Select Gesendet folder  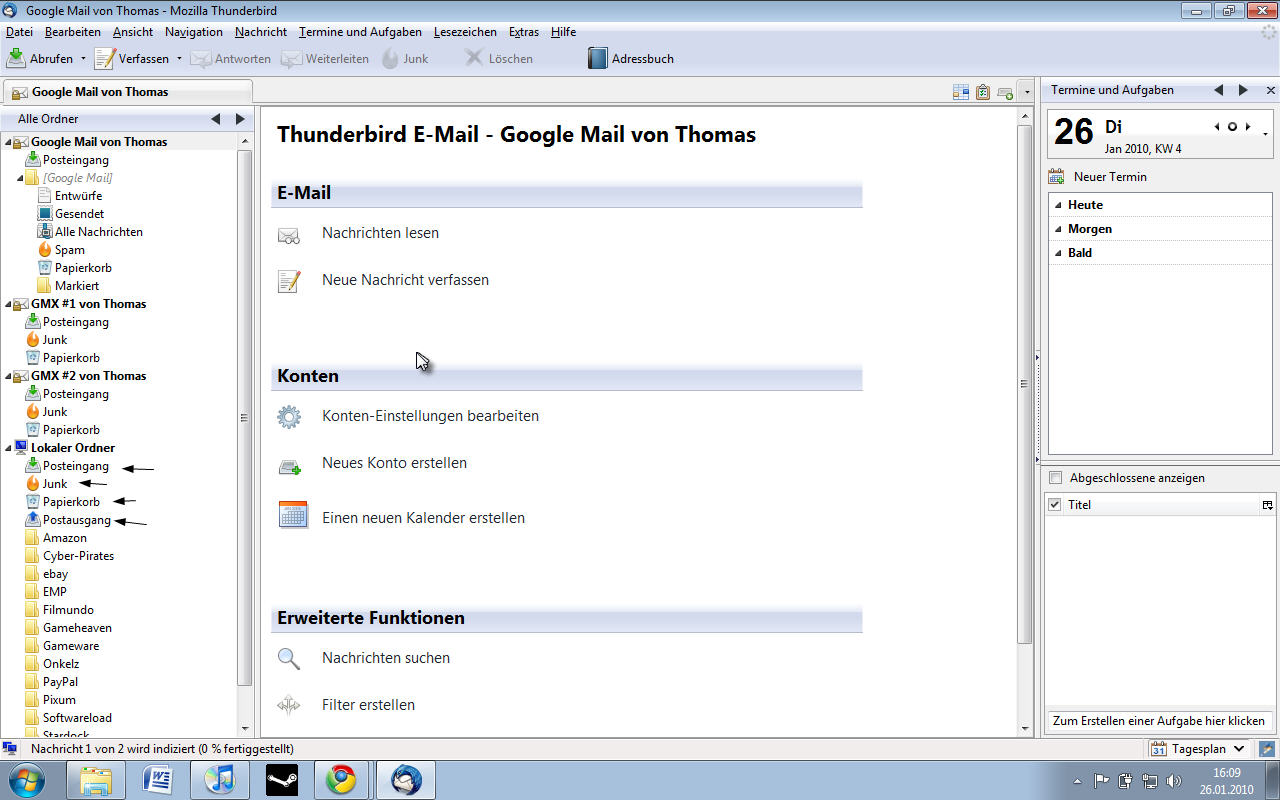point(79,214)
